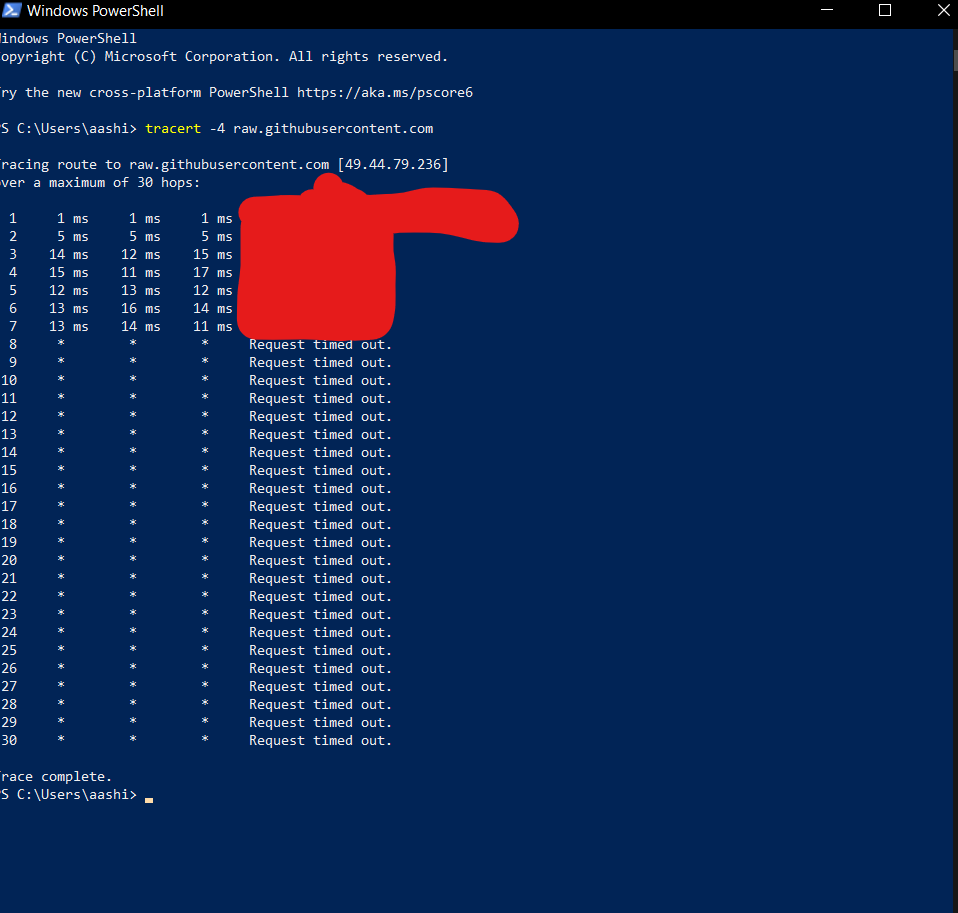Image resolution: width=958 pixels, height=913 pixels.
Task: Click hop 4 third latency '17 ms'
Action: 213,273
